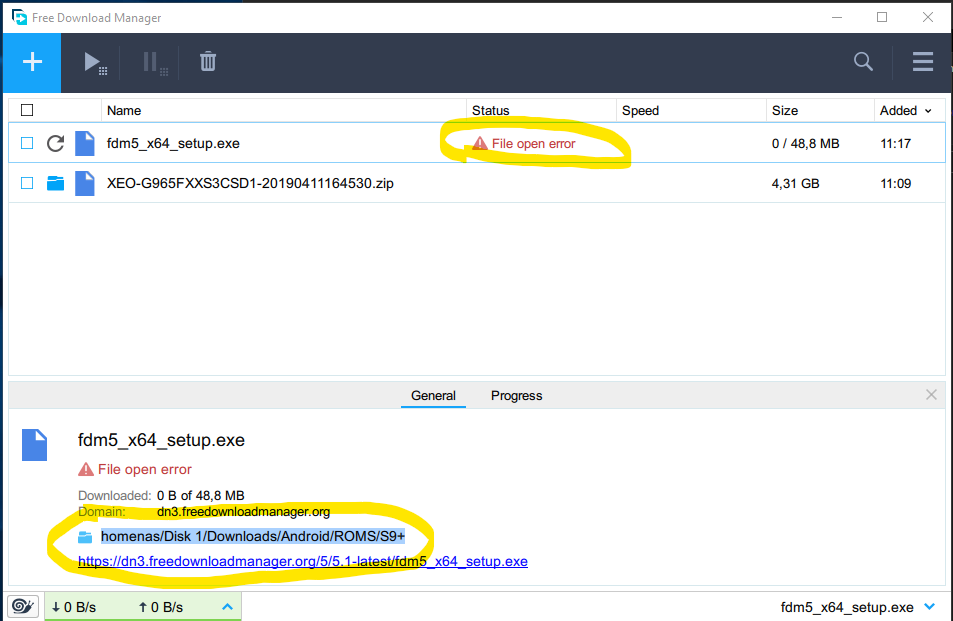Click the 4,31 GB size cell
Image resolution: width=953 pixels, height=621 pixels.
[x=796, y=183]
